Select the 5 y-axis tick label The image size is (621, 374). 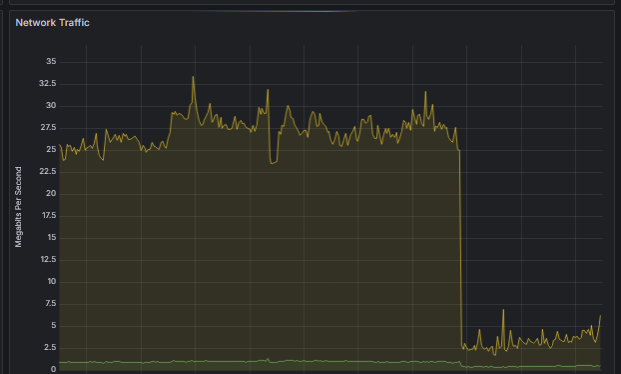53,325
